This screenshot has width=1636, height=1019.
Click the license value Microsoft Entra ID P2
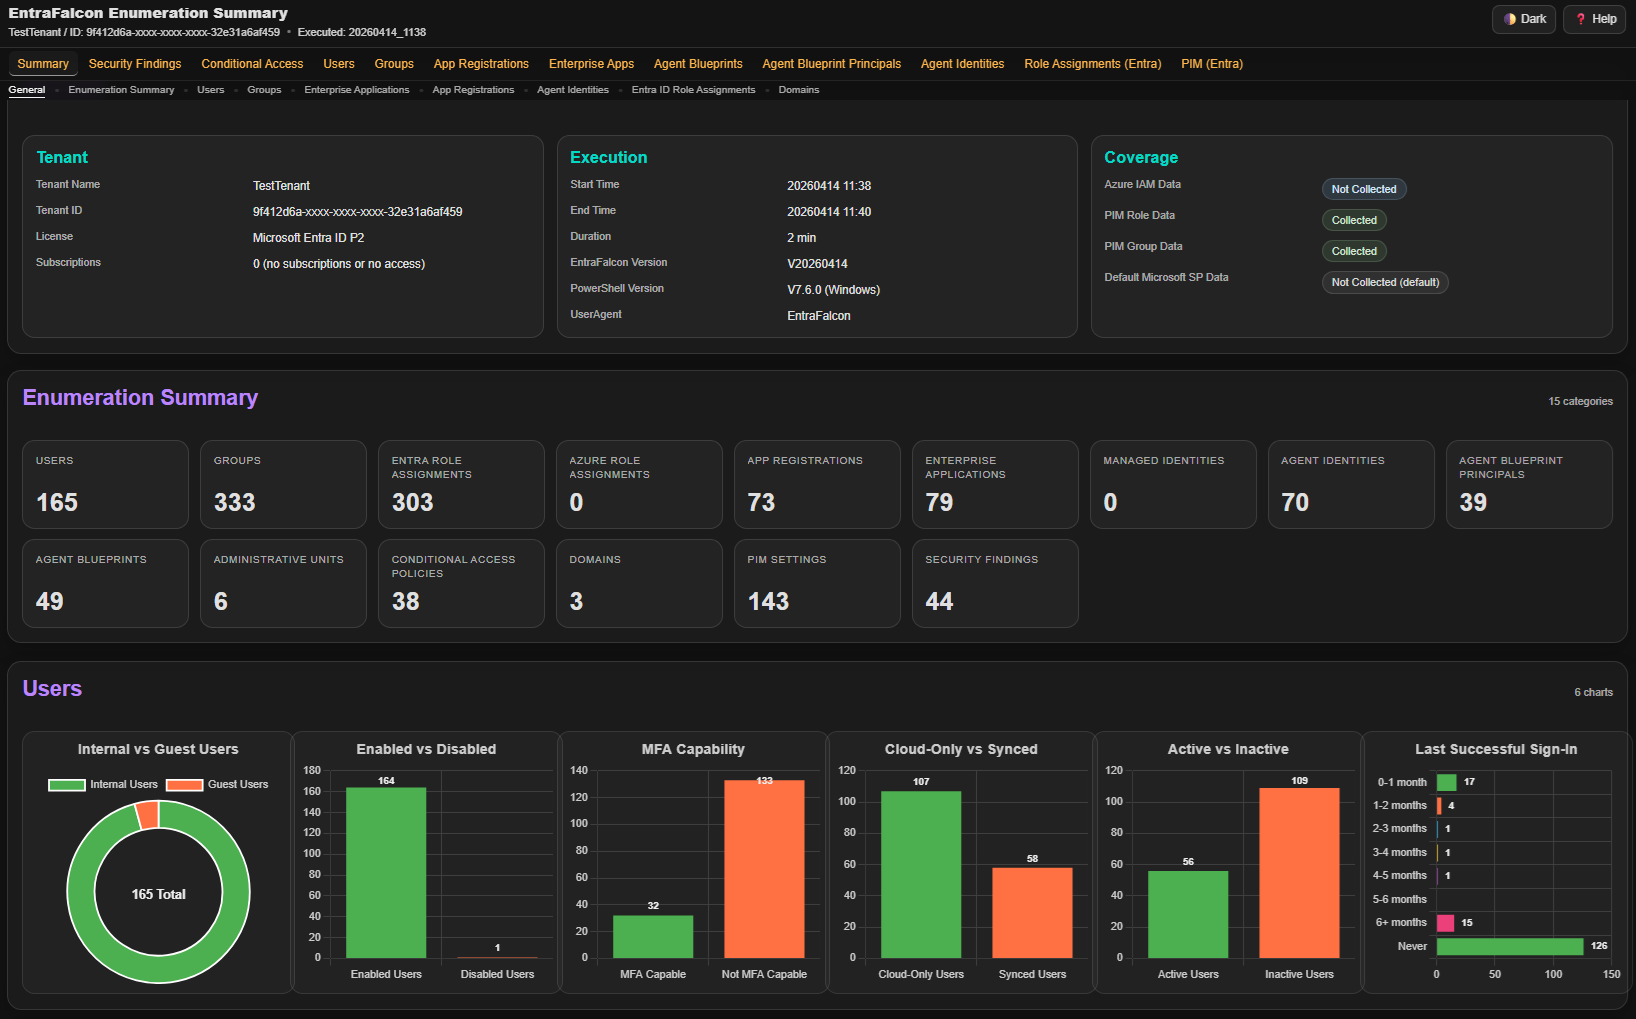click(308, 238)
